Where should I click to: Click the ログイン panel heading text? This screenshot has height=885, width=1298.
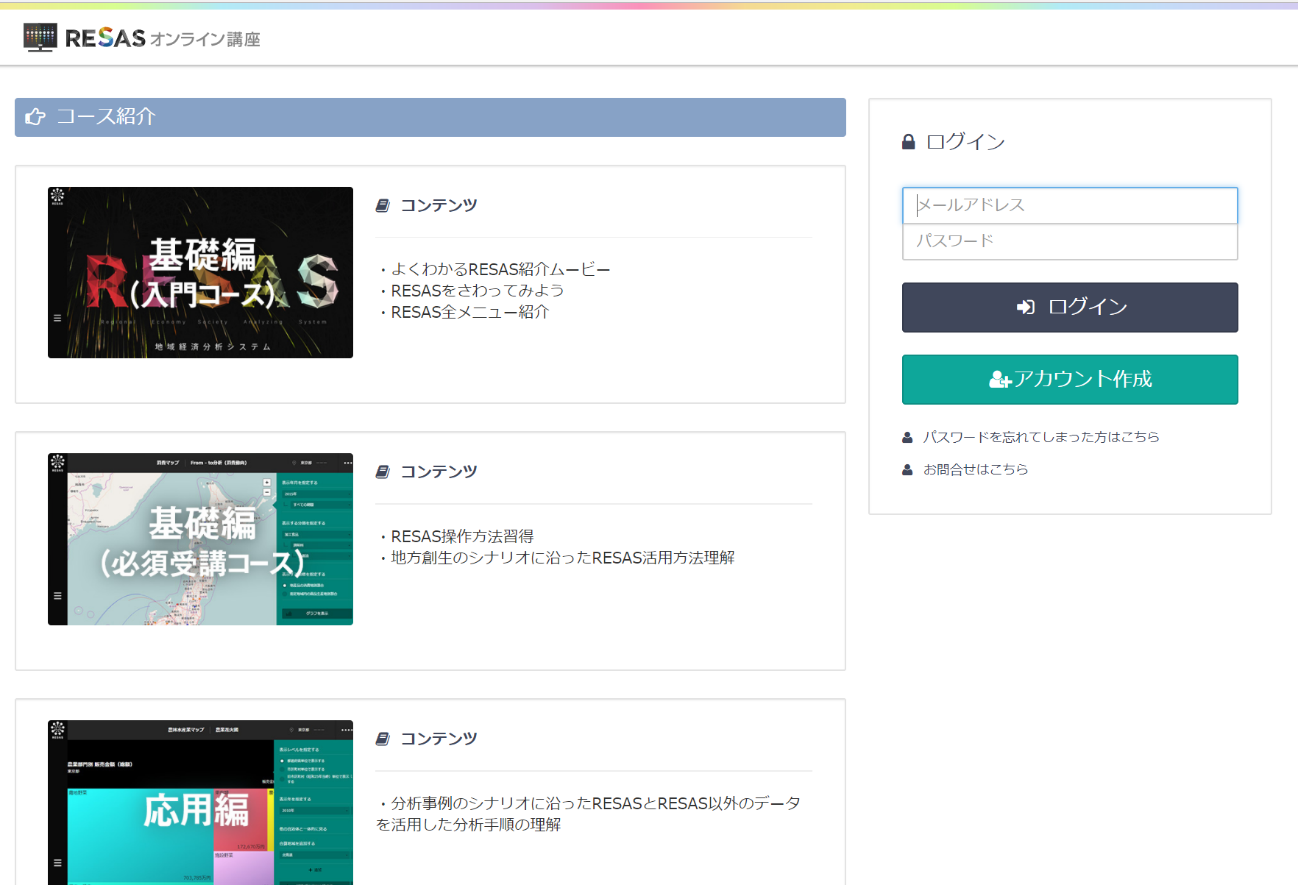tap(965, 142)
